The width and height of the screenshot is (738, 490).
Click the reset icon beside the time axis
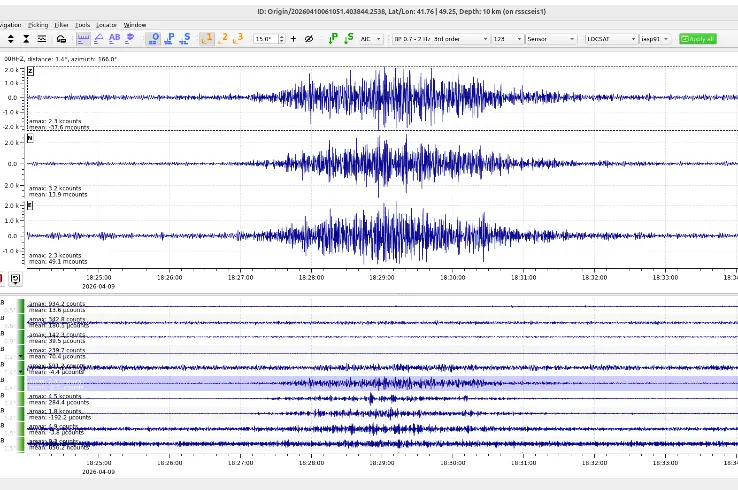pyautogui.click(x=16, y=278)
